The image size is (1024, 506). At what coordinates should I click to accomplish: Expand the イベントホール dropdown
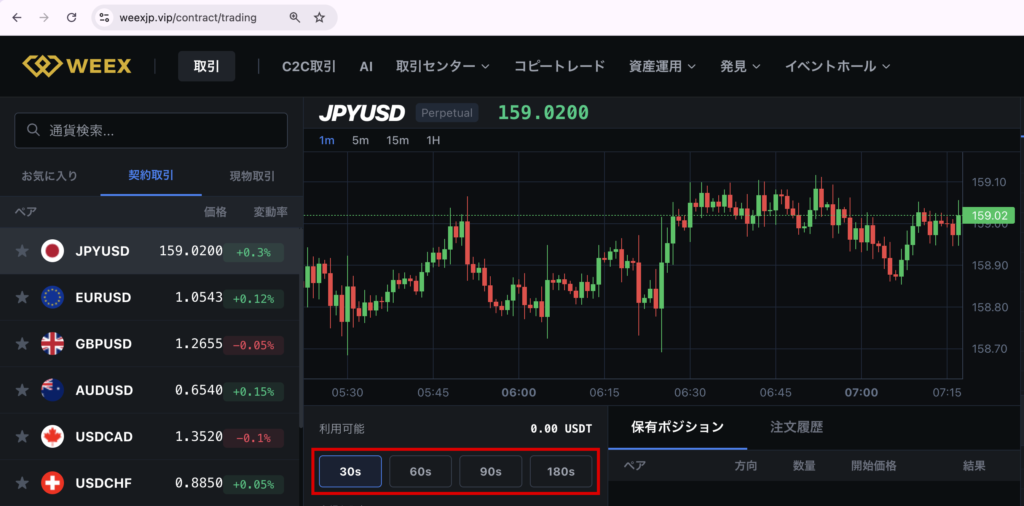838,67
